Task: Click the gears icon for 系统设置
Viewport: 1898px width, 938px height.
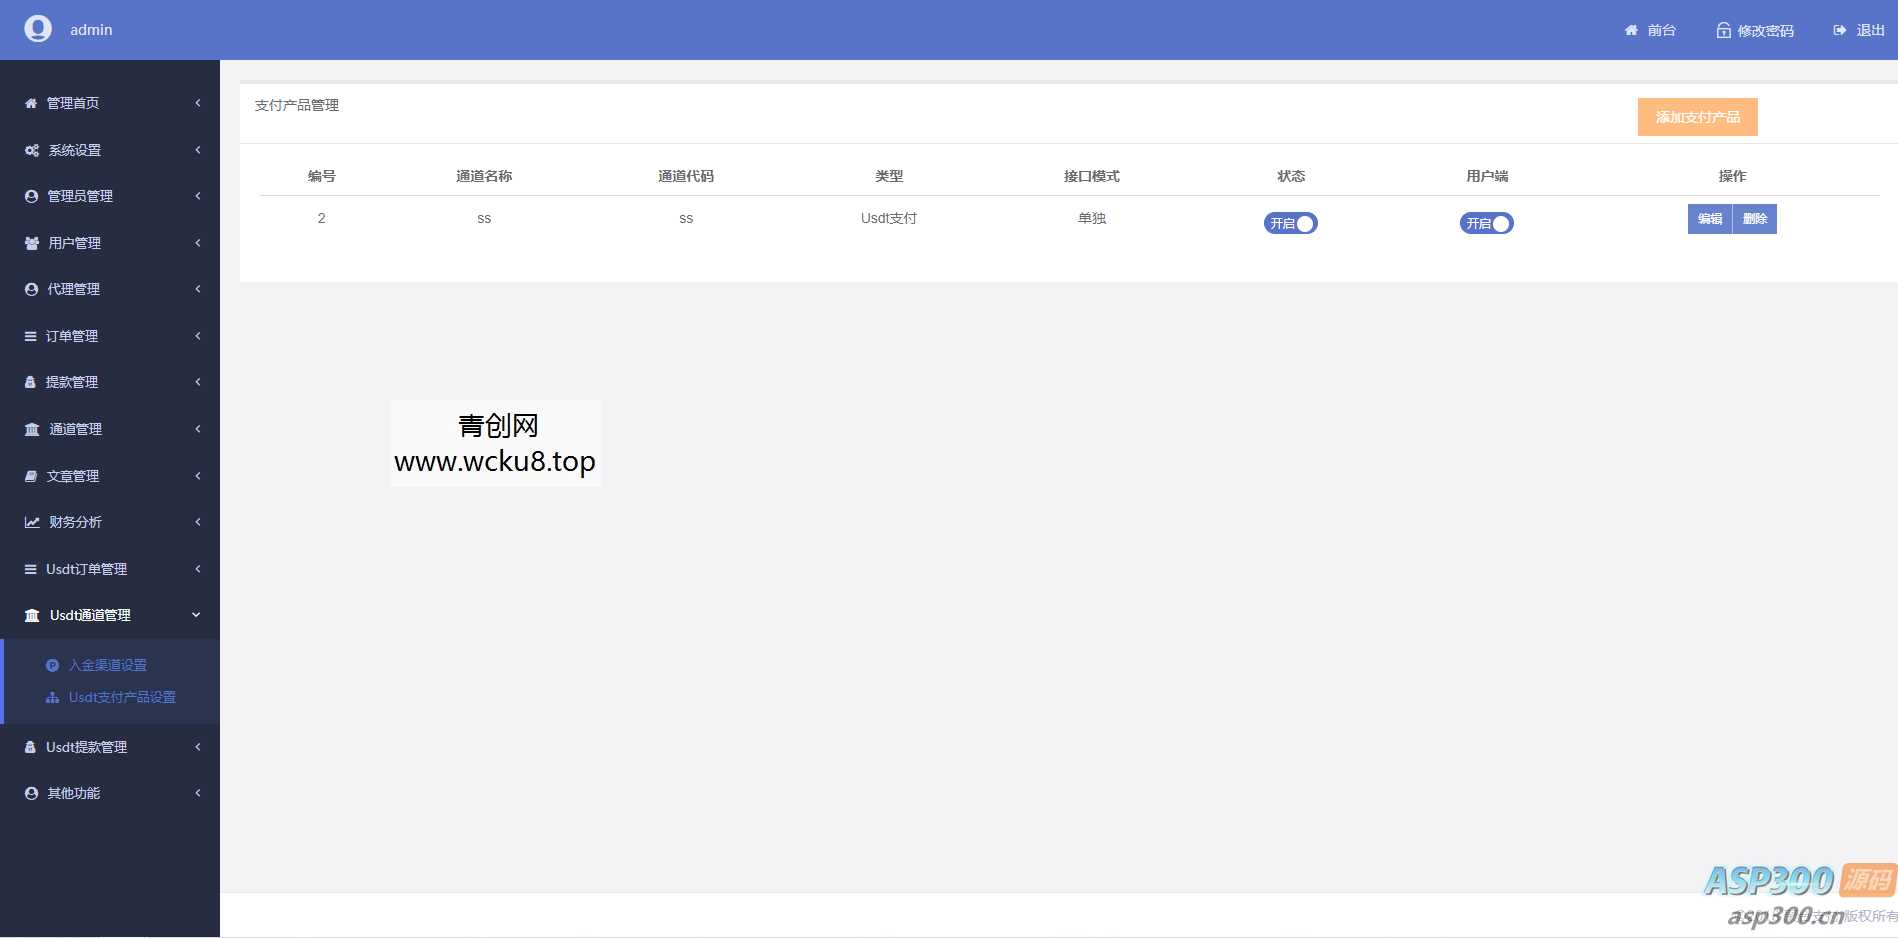Action: [x=32, y=150]
